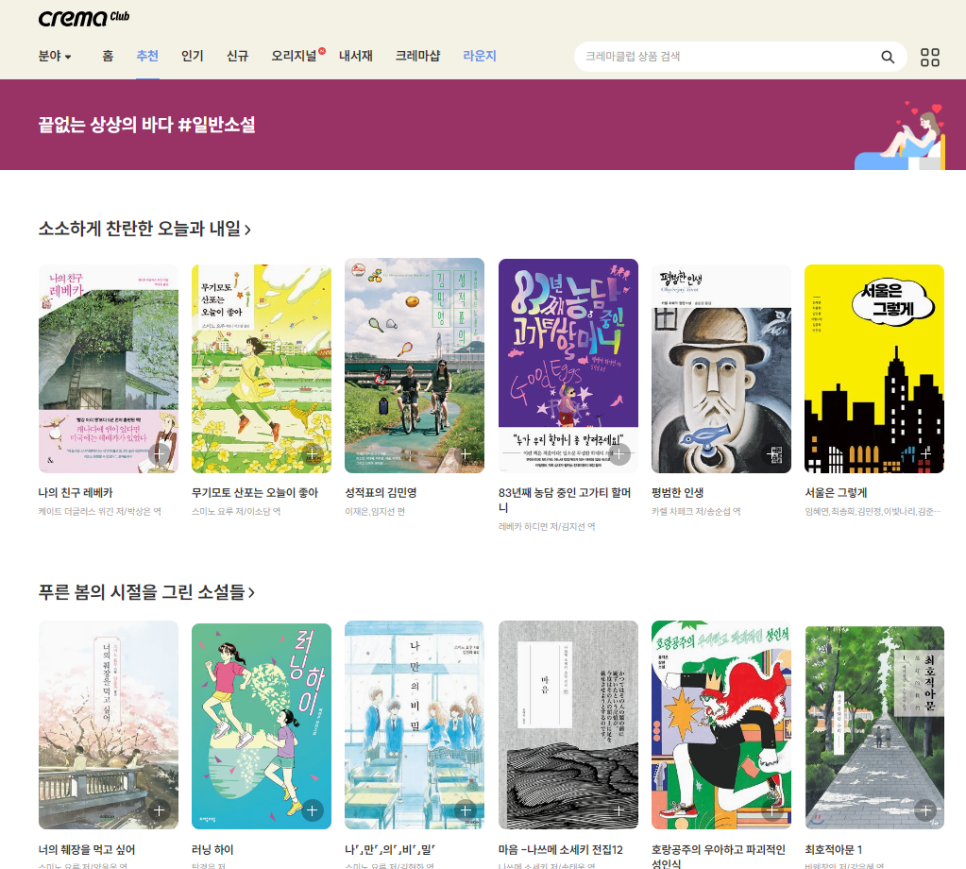
Task: Click title link 83년째 농담 중인 고가티 할머니
Action: [x=564, y=500]
